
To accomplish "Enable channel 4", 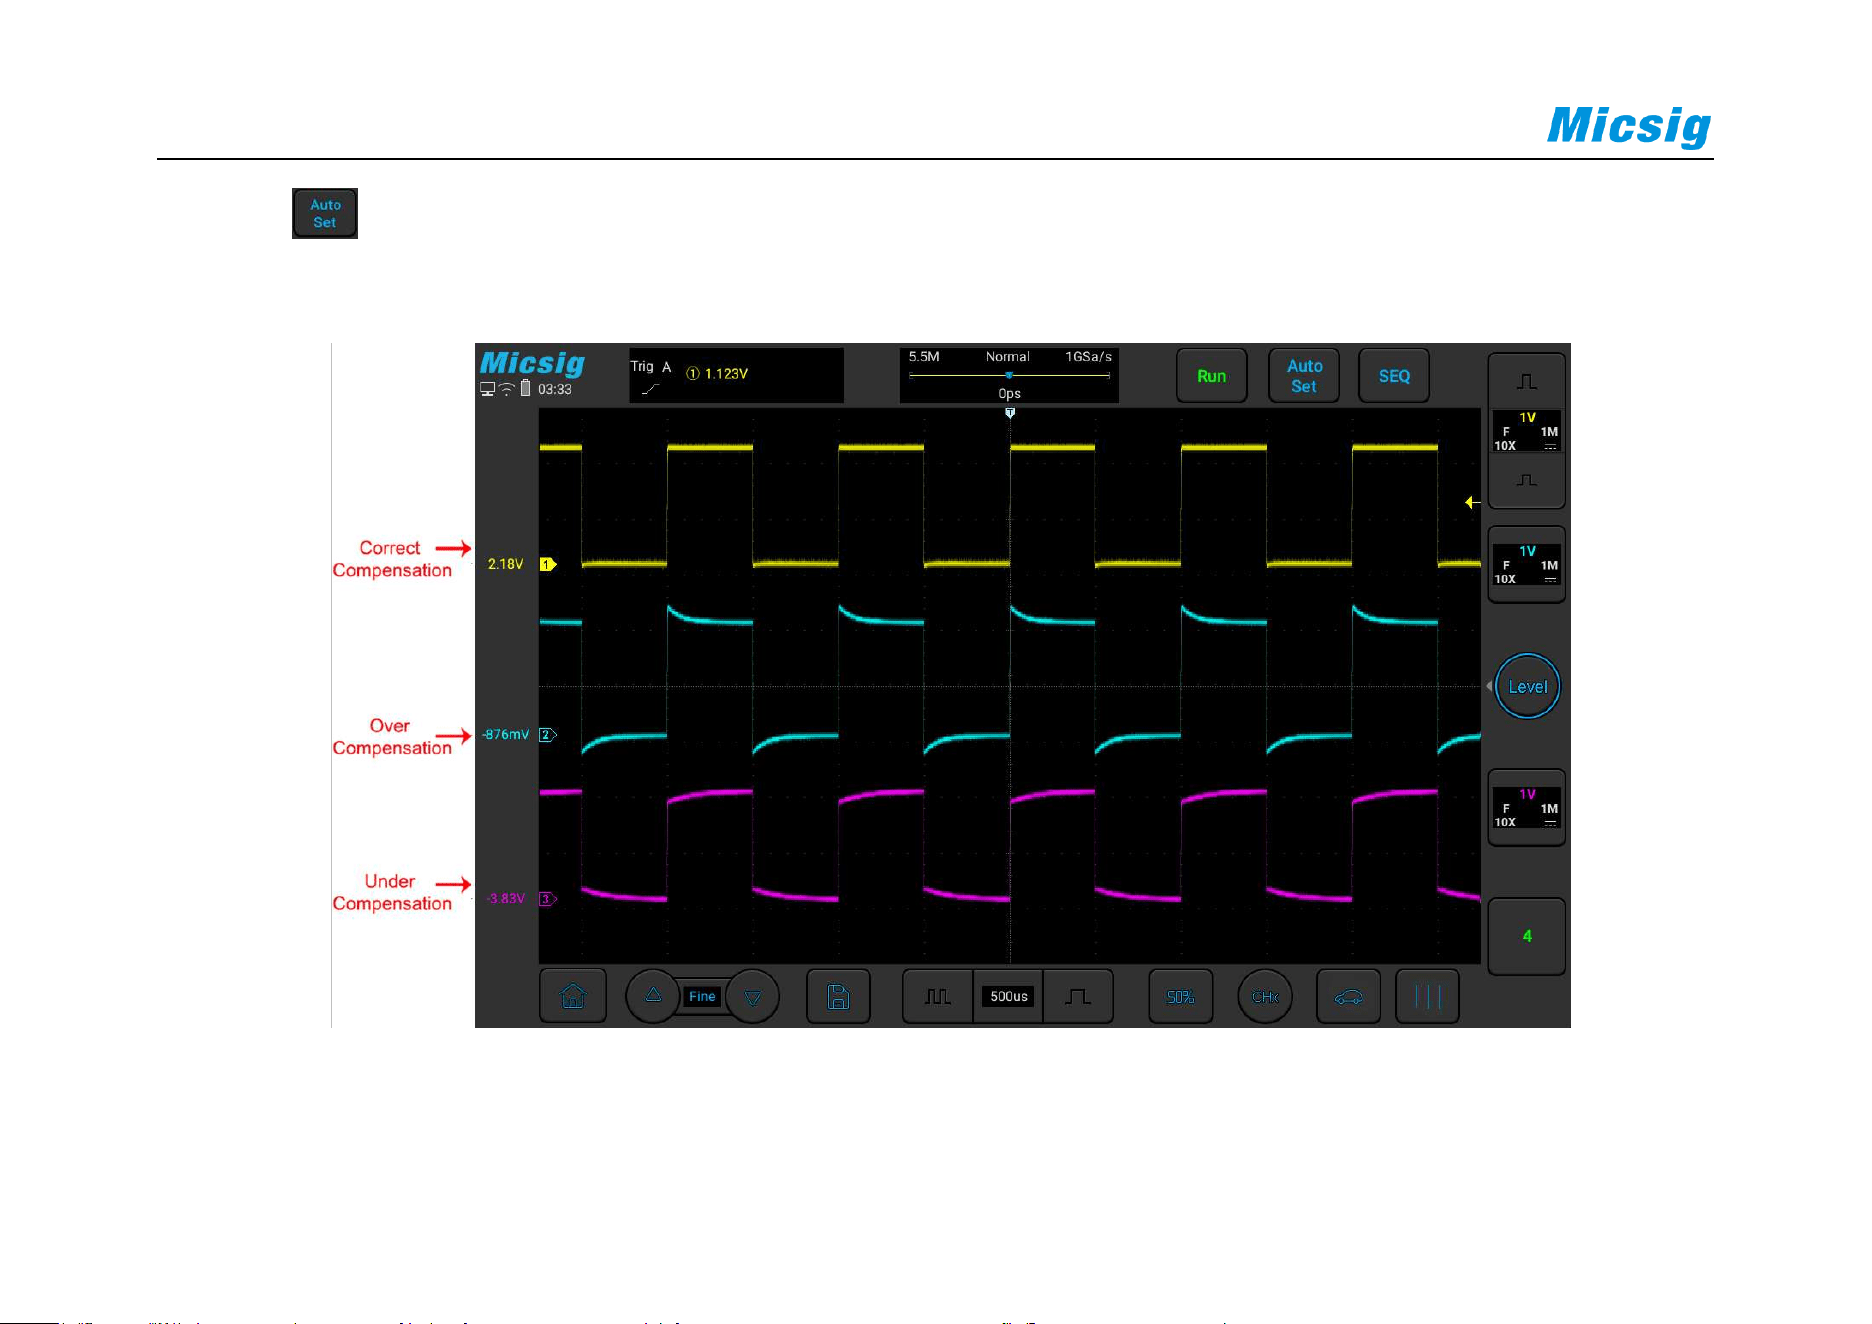I will click(1527, 936).
